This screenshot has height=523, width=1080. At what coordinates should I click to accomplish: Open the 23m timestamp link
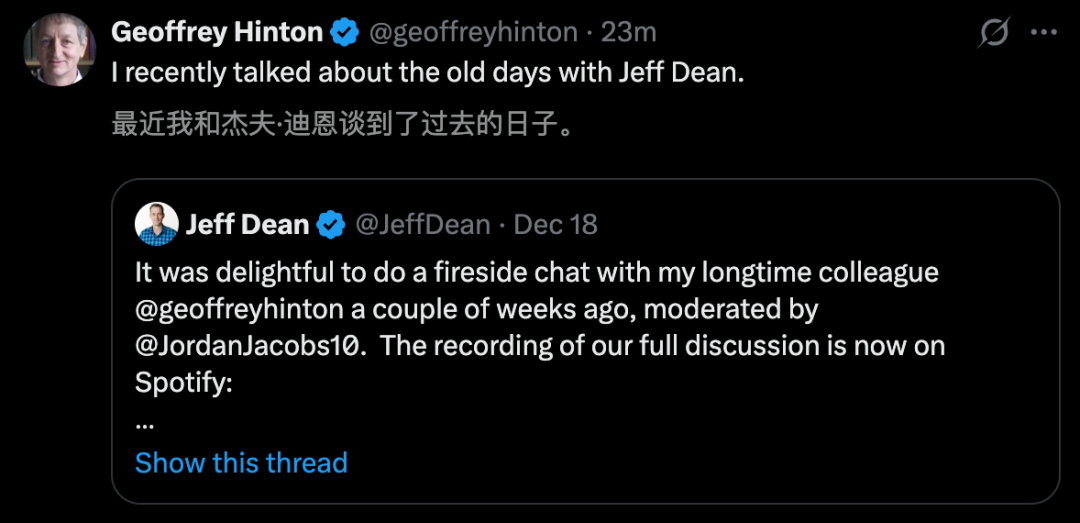[x=629, y=32]
